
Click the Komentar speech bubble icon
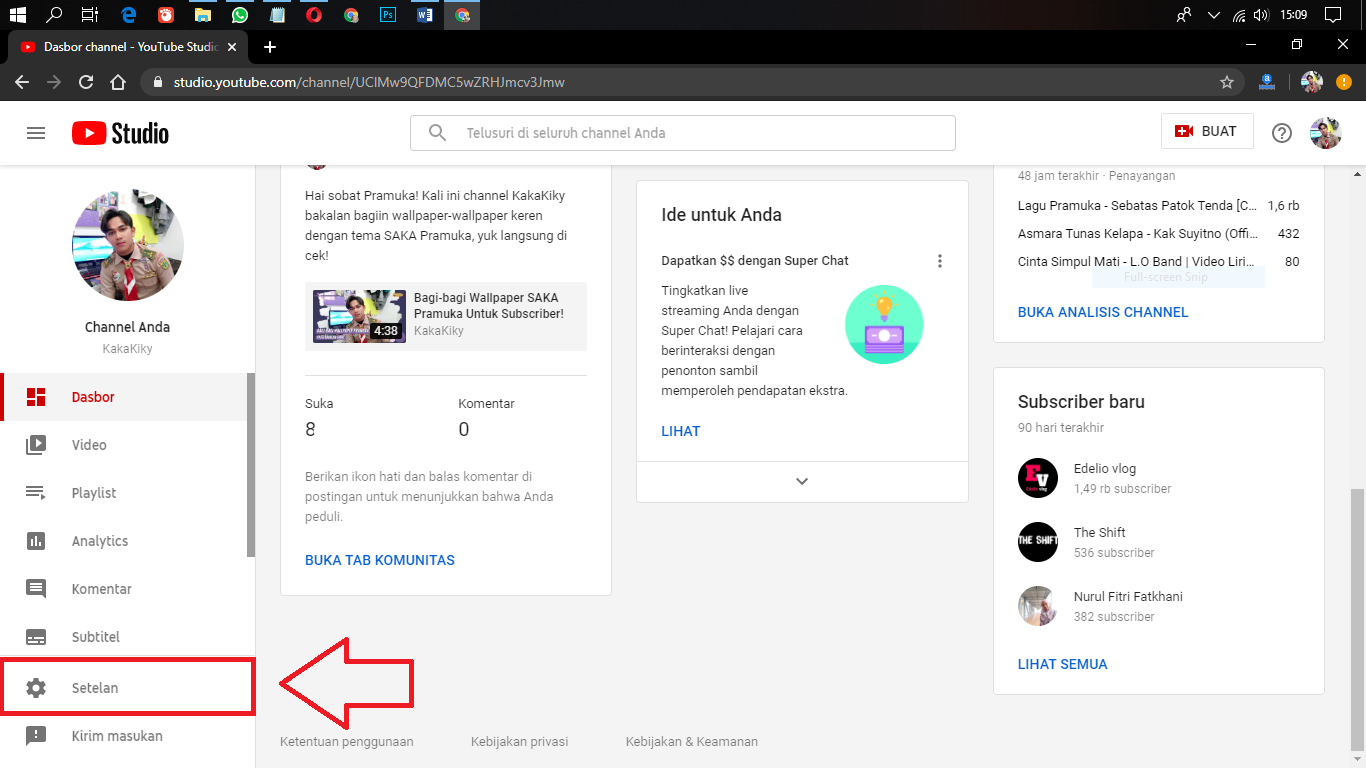pos(36,589)
